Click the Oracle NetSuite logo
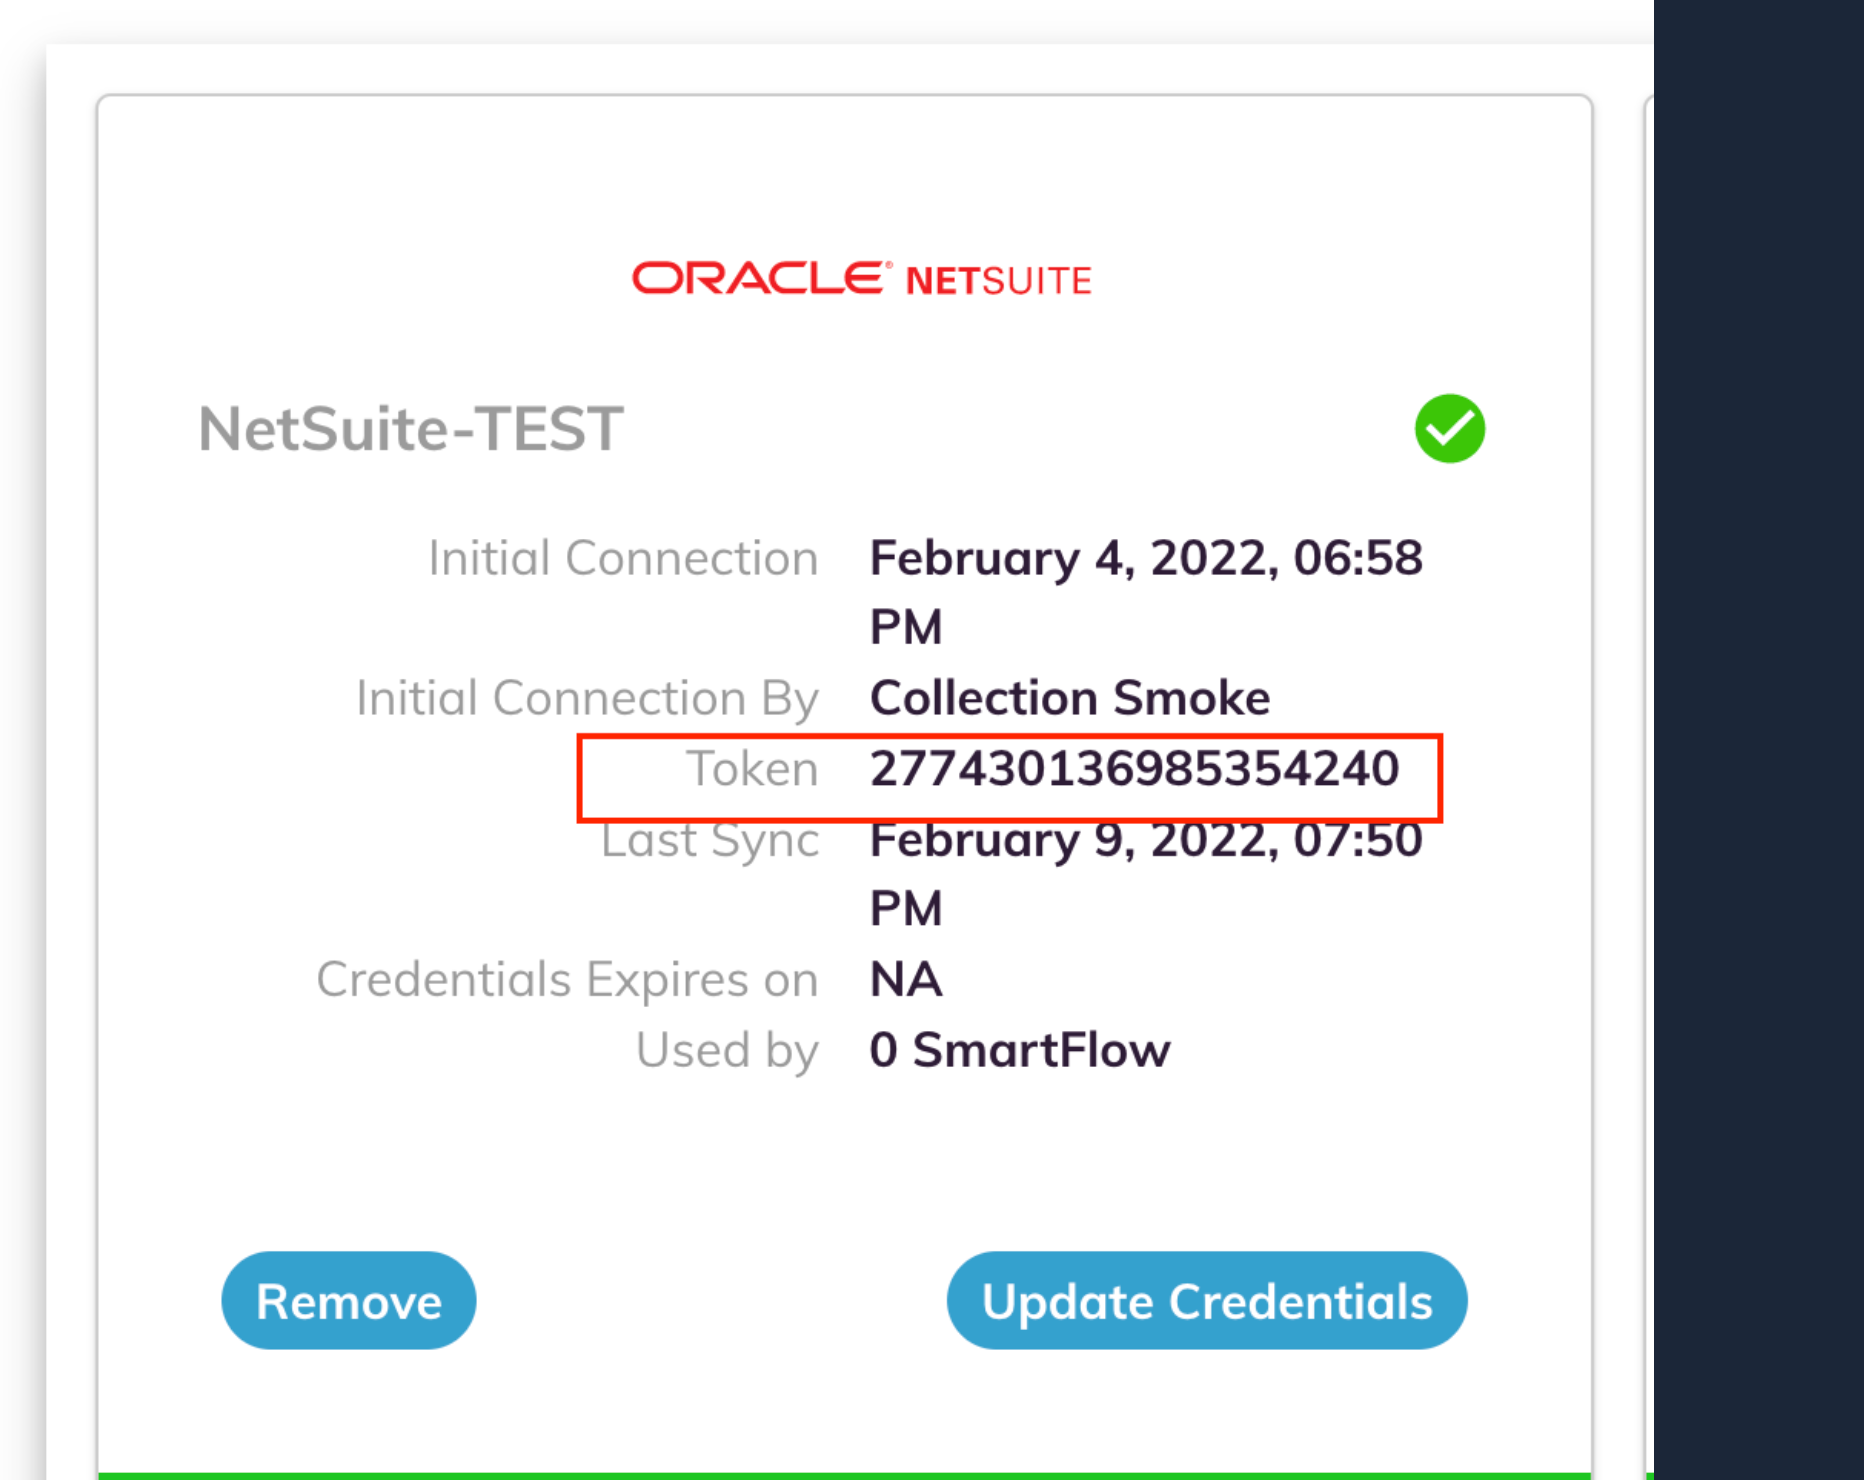The height and width of the screenshot is (1480, 1864). click(x=861, y=278)
